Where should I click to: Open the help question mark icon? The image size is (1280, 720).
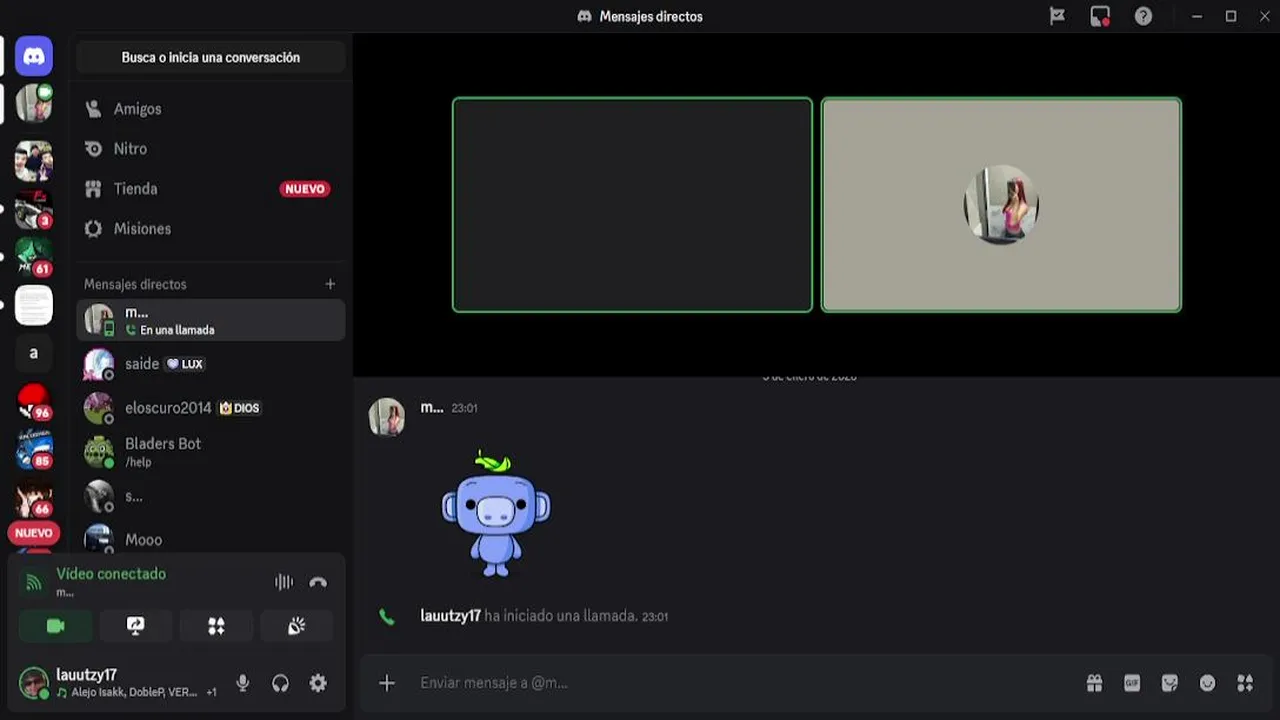pyautogui.click(x=1143, y=16)
